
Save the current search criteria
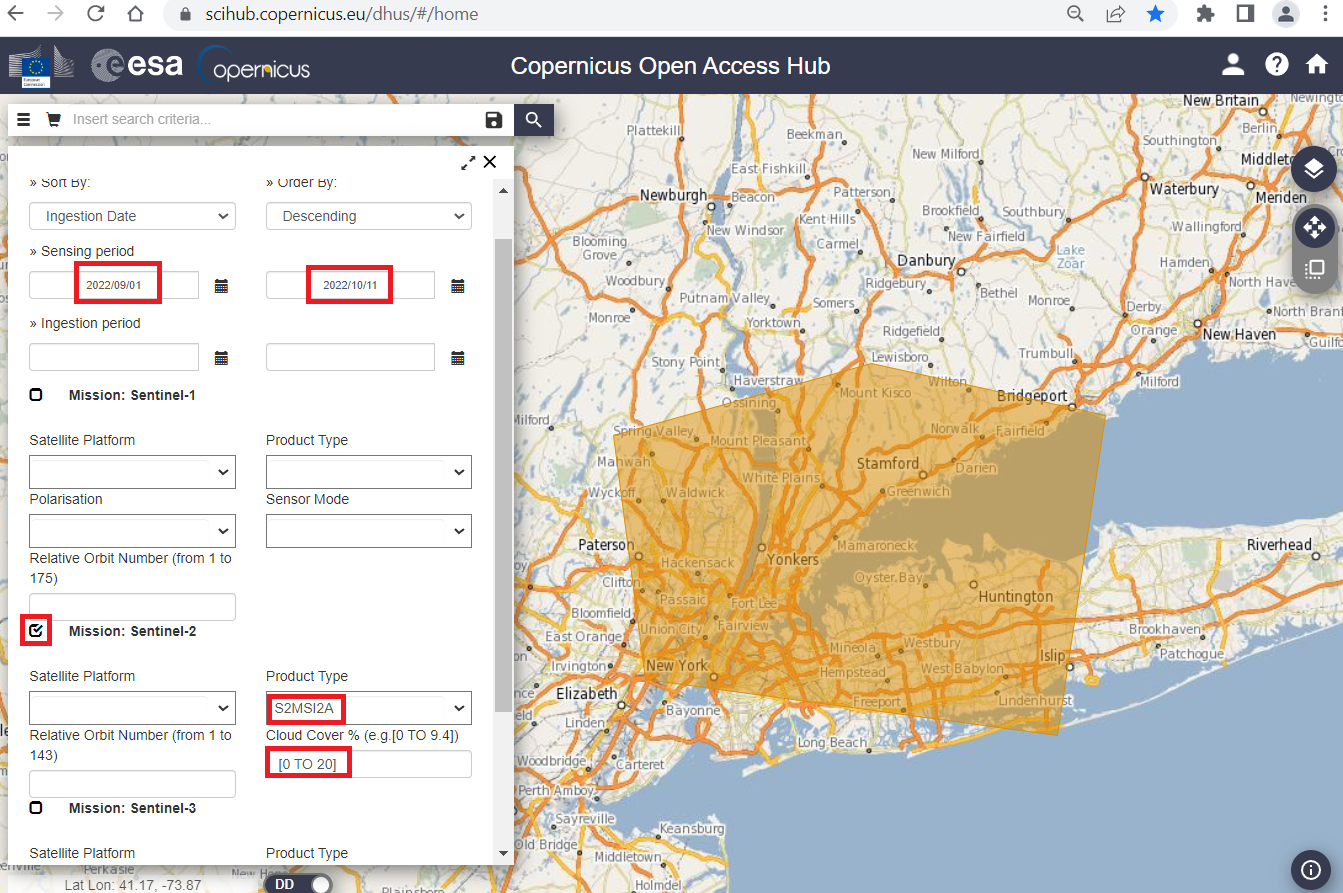pos(493,119)
